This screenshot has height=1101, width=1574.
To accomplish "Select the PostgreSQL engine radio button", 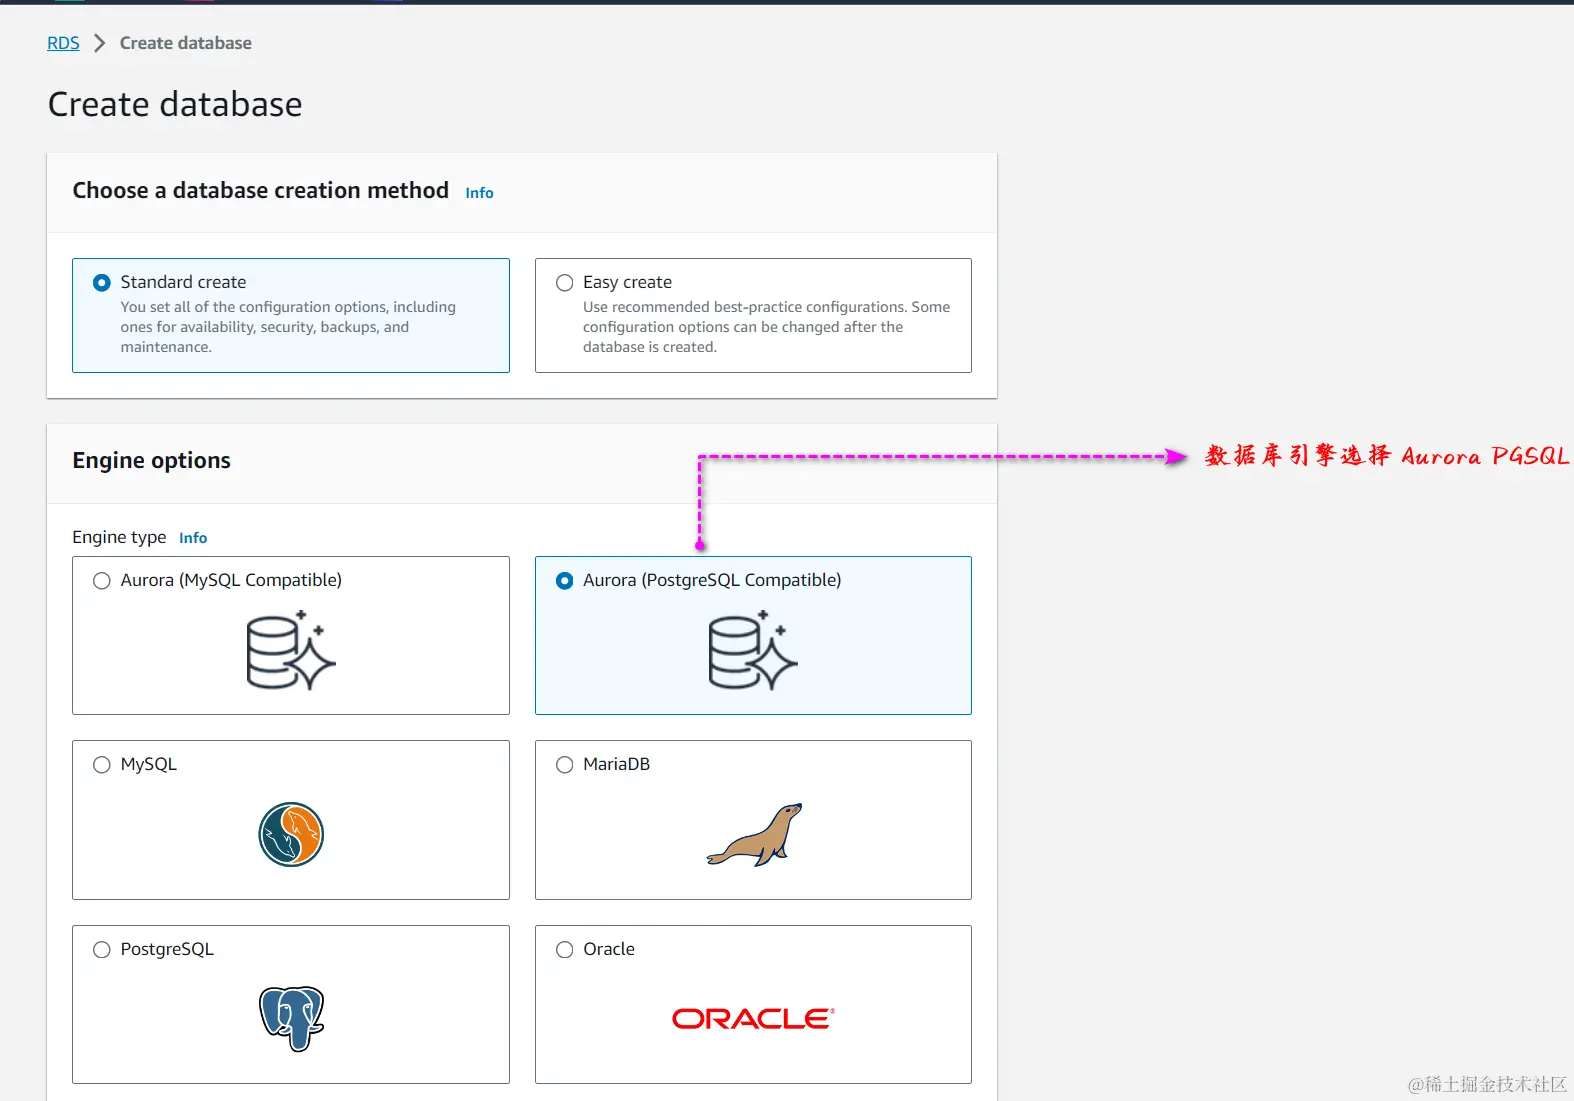I will coord(101,950).
